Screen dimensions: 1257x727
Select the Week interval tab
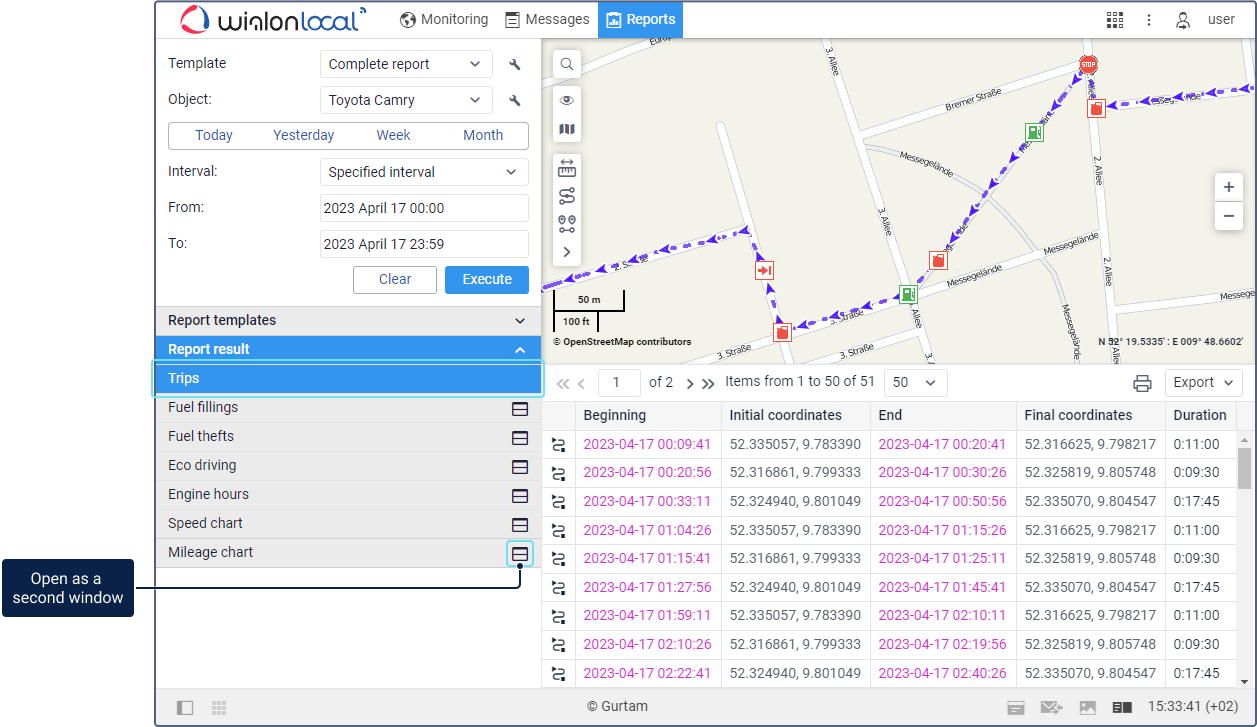click(x=394, y=136)
